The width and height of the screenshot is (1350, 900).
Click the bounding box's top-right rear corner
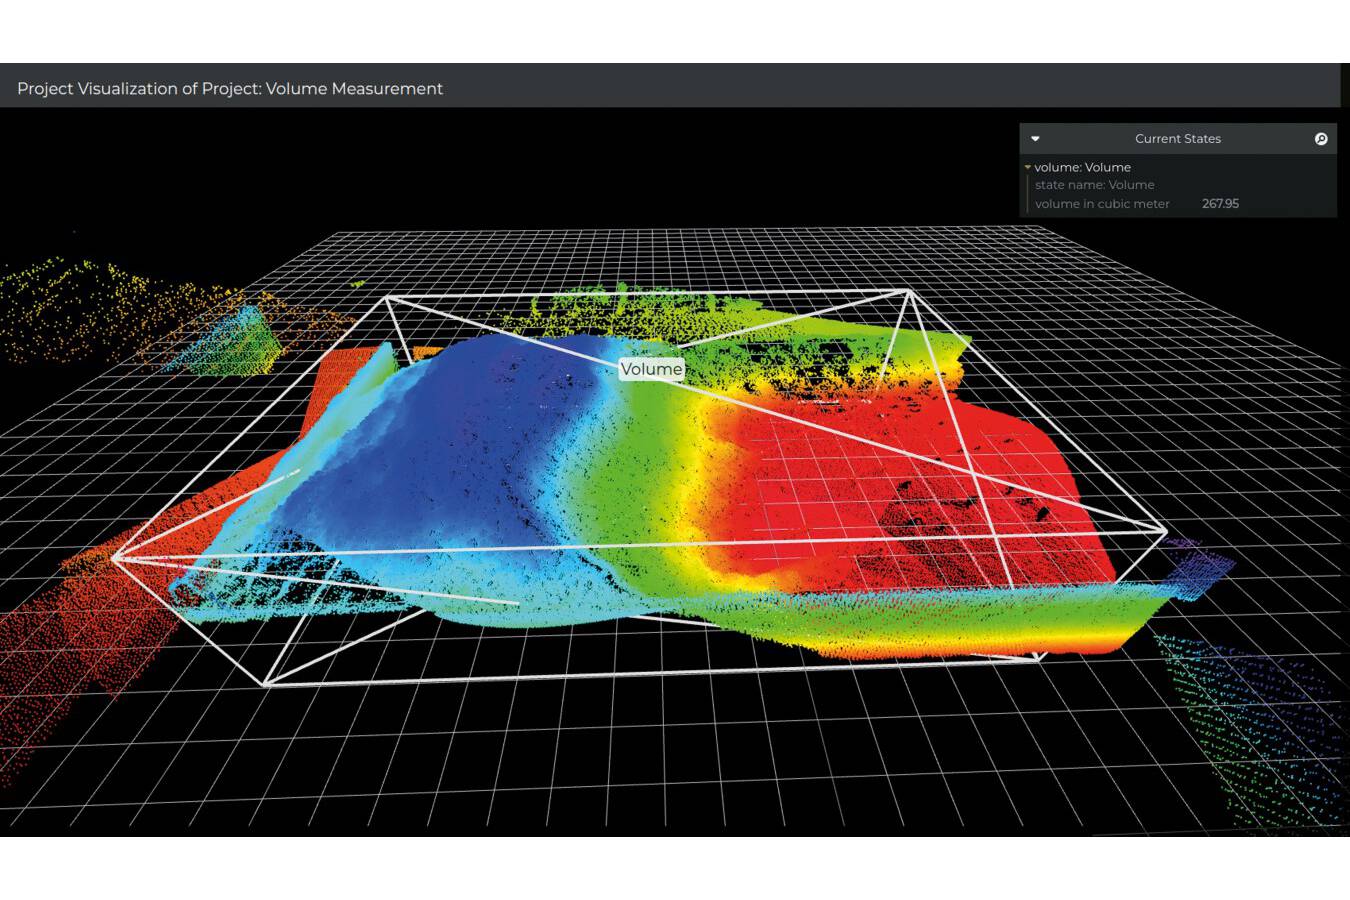point(907,292)
